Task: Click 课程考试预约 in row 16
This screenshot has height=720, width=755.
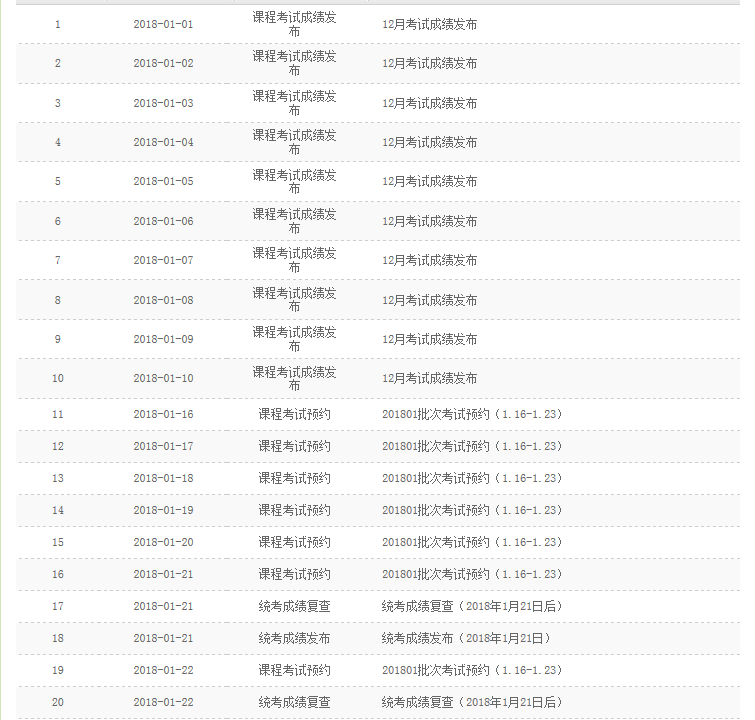Action: point(294,574)
